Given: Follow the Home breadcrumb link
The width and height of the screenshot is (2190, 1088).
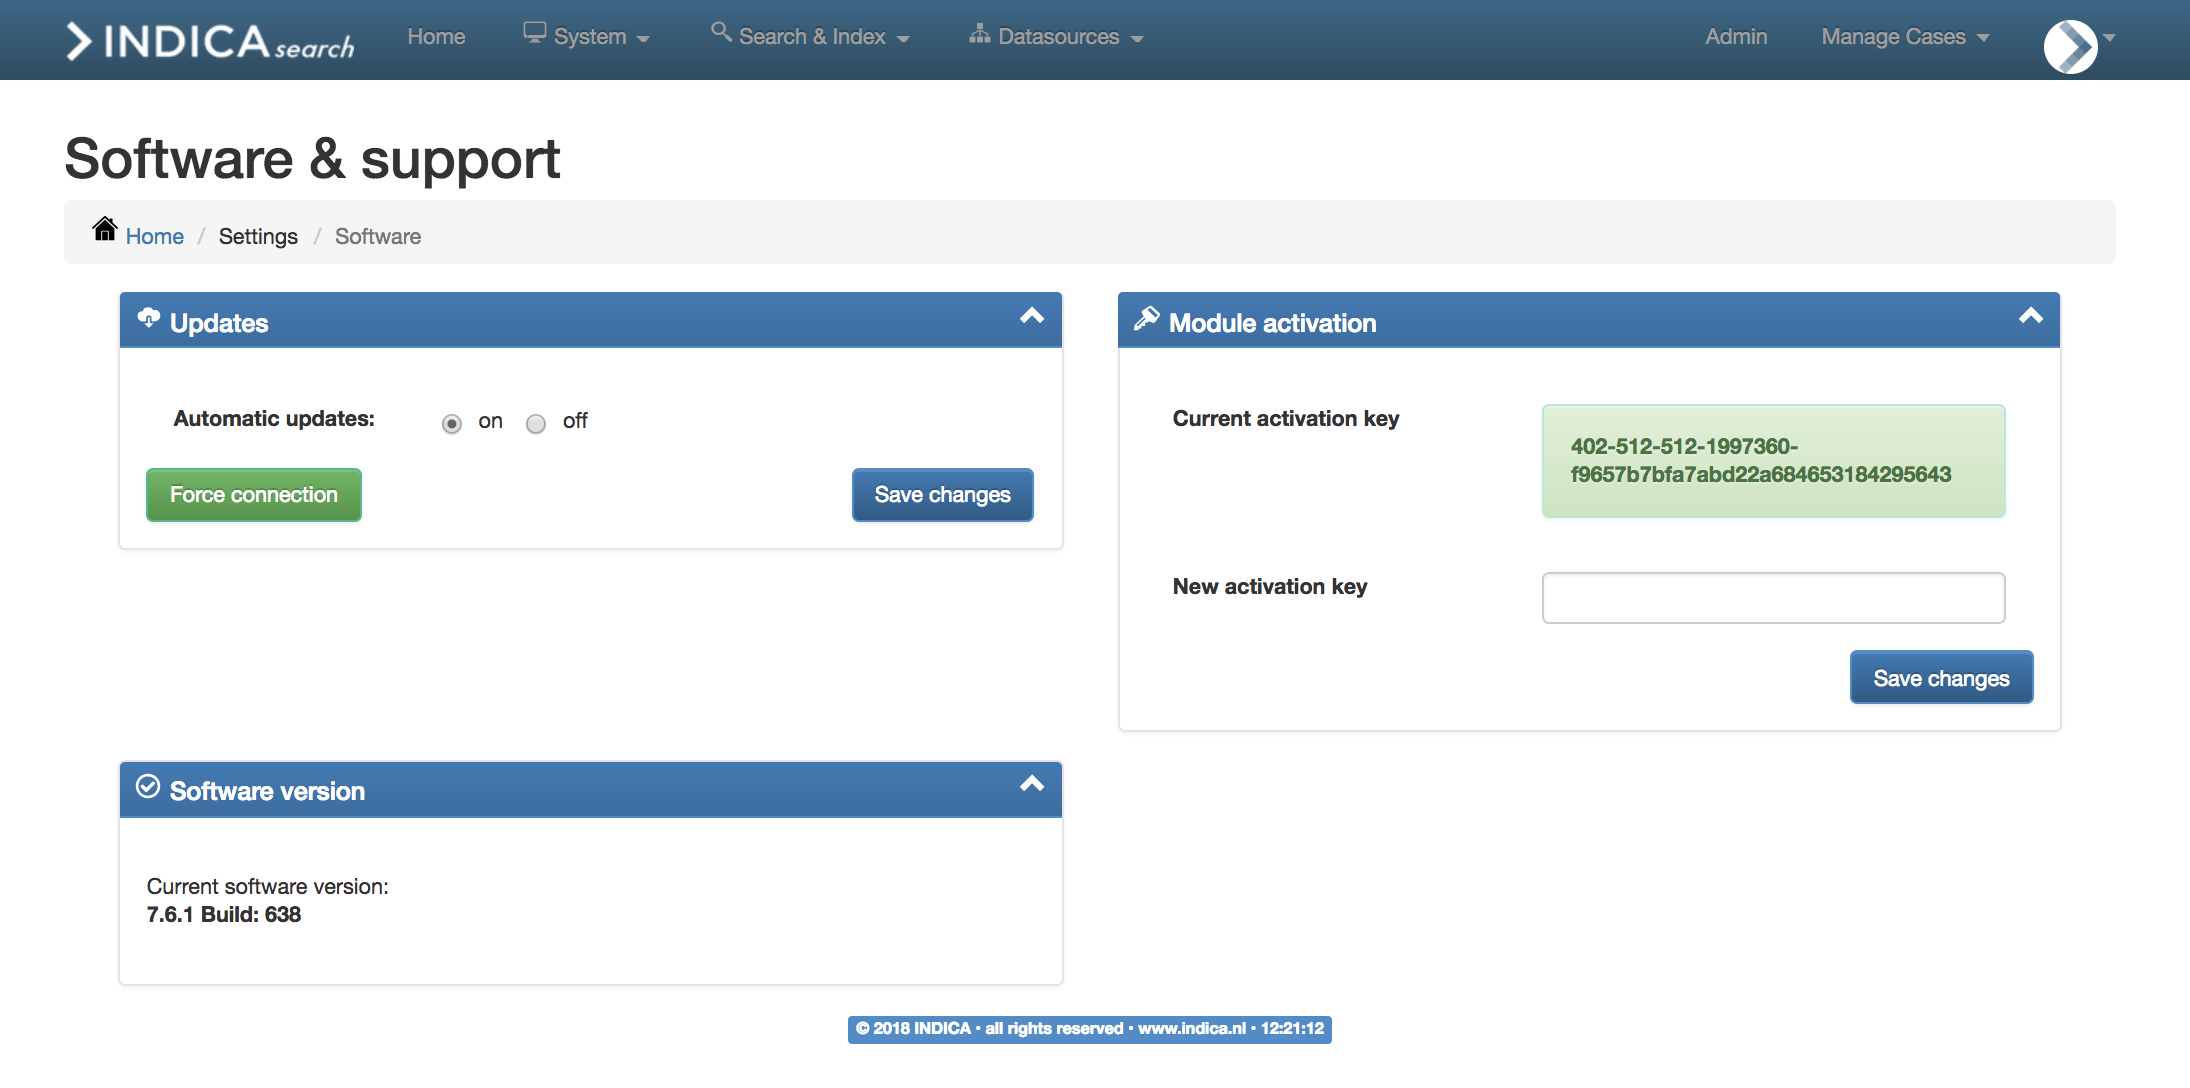Looking at the screenshot, I should [x=155, y=237].
